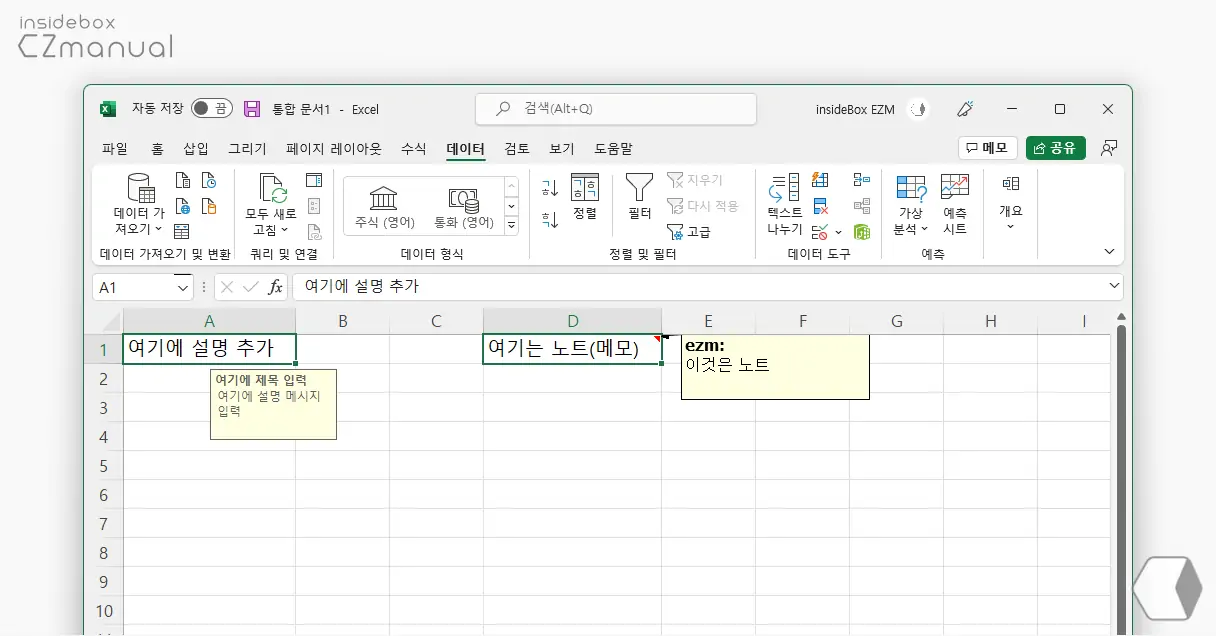Click the Consolidate icon
Image resolution: width=1216 pixels, height=636 pixels.
coord(862,180)
